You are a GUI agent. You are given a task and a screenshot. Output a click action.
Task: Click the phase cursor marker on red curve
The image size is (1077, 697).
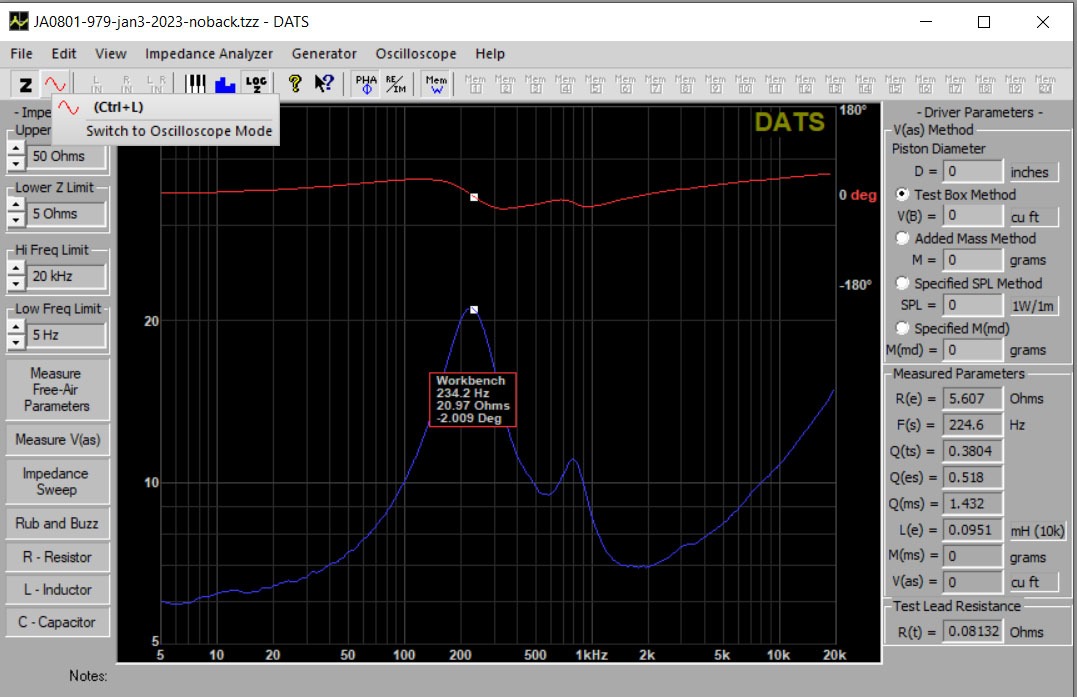point(474,197)
